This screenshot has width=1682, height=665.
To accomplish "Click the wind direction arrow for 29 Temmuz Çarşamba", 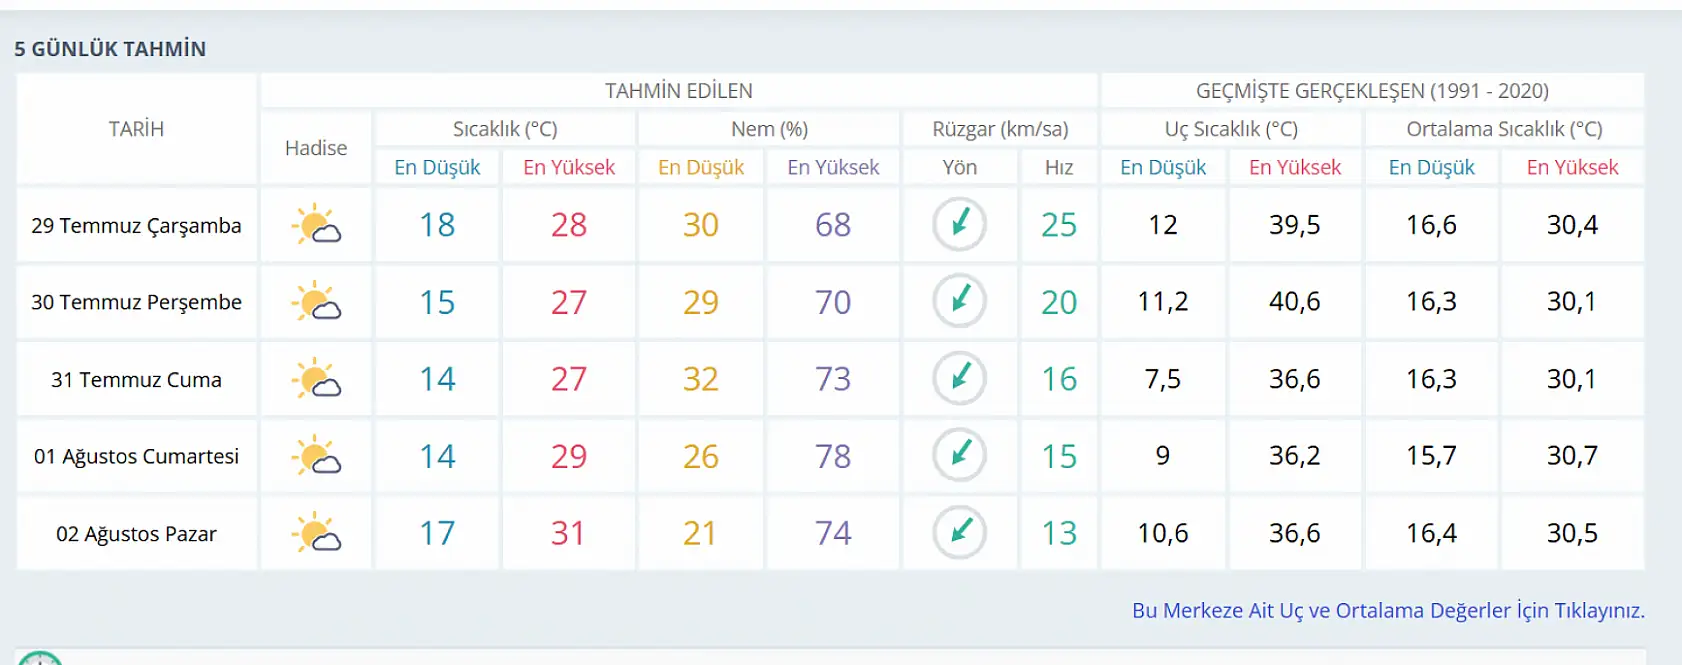I will click(960, 224).
